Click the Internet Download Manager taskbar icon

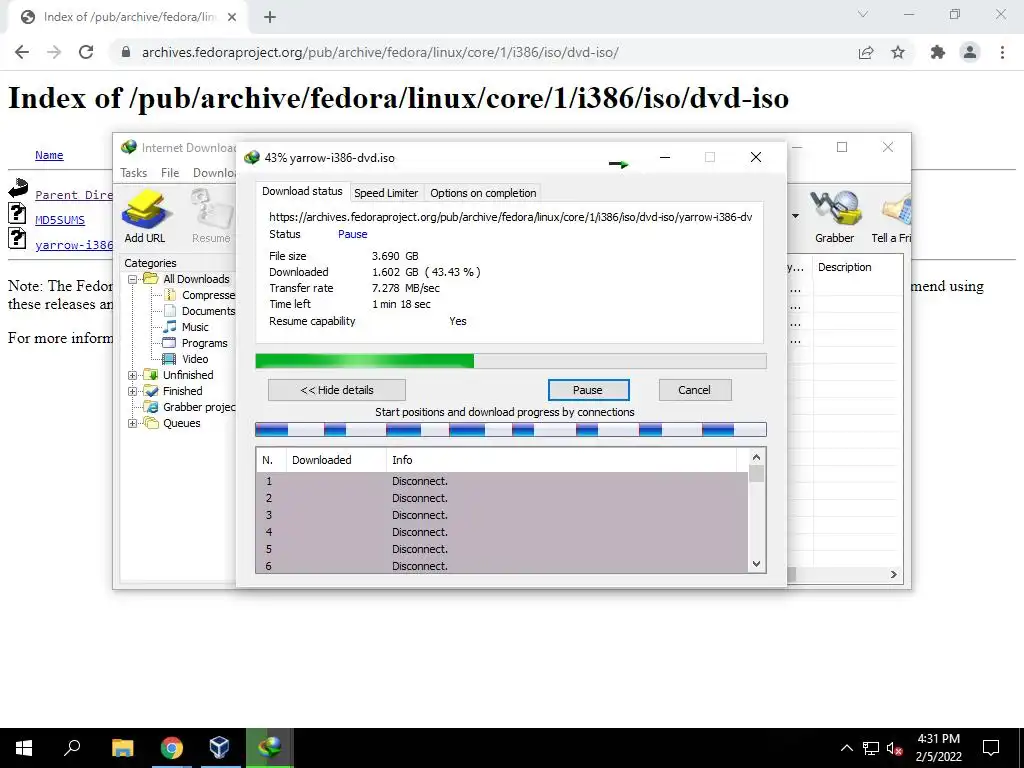tap(269, 748)
